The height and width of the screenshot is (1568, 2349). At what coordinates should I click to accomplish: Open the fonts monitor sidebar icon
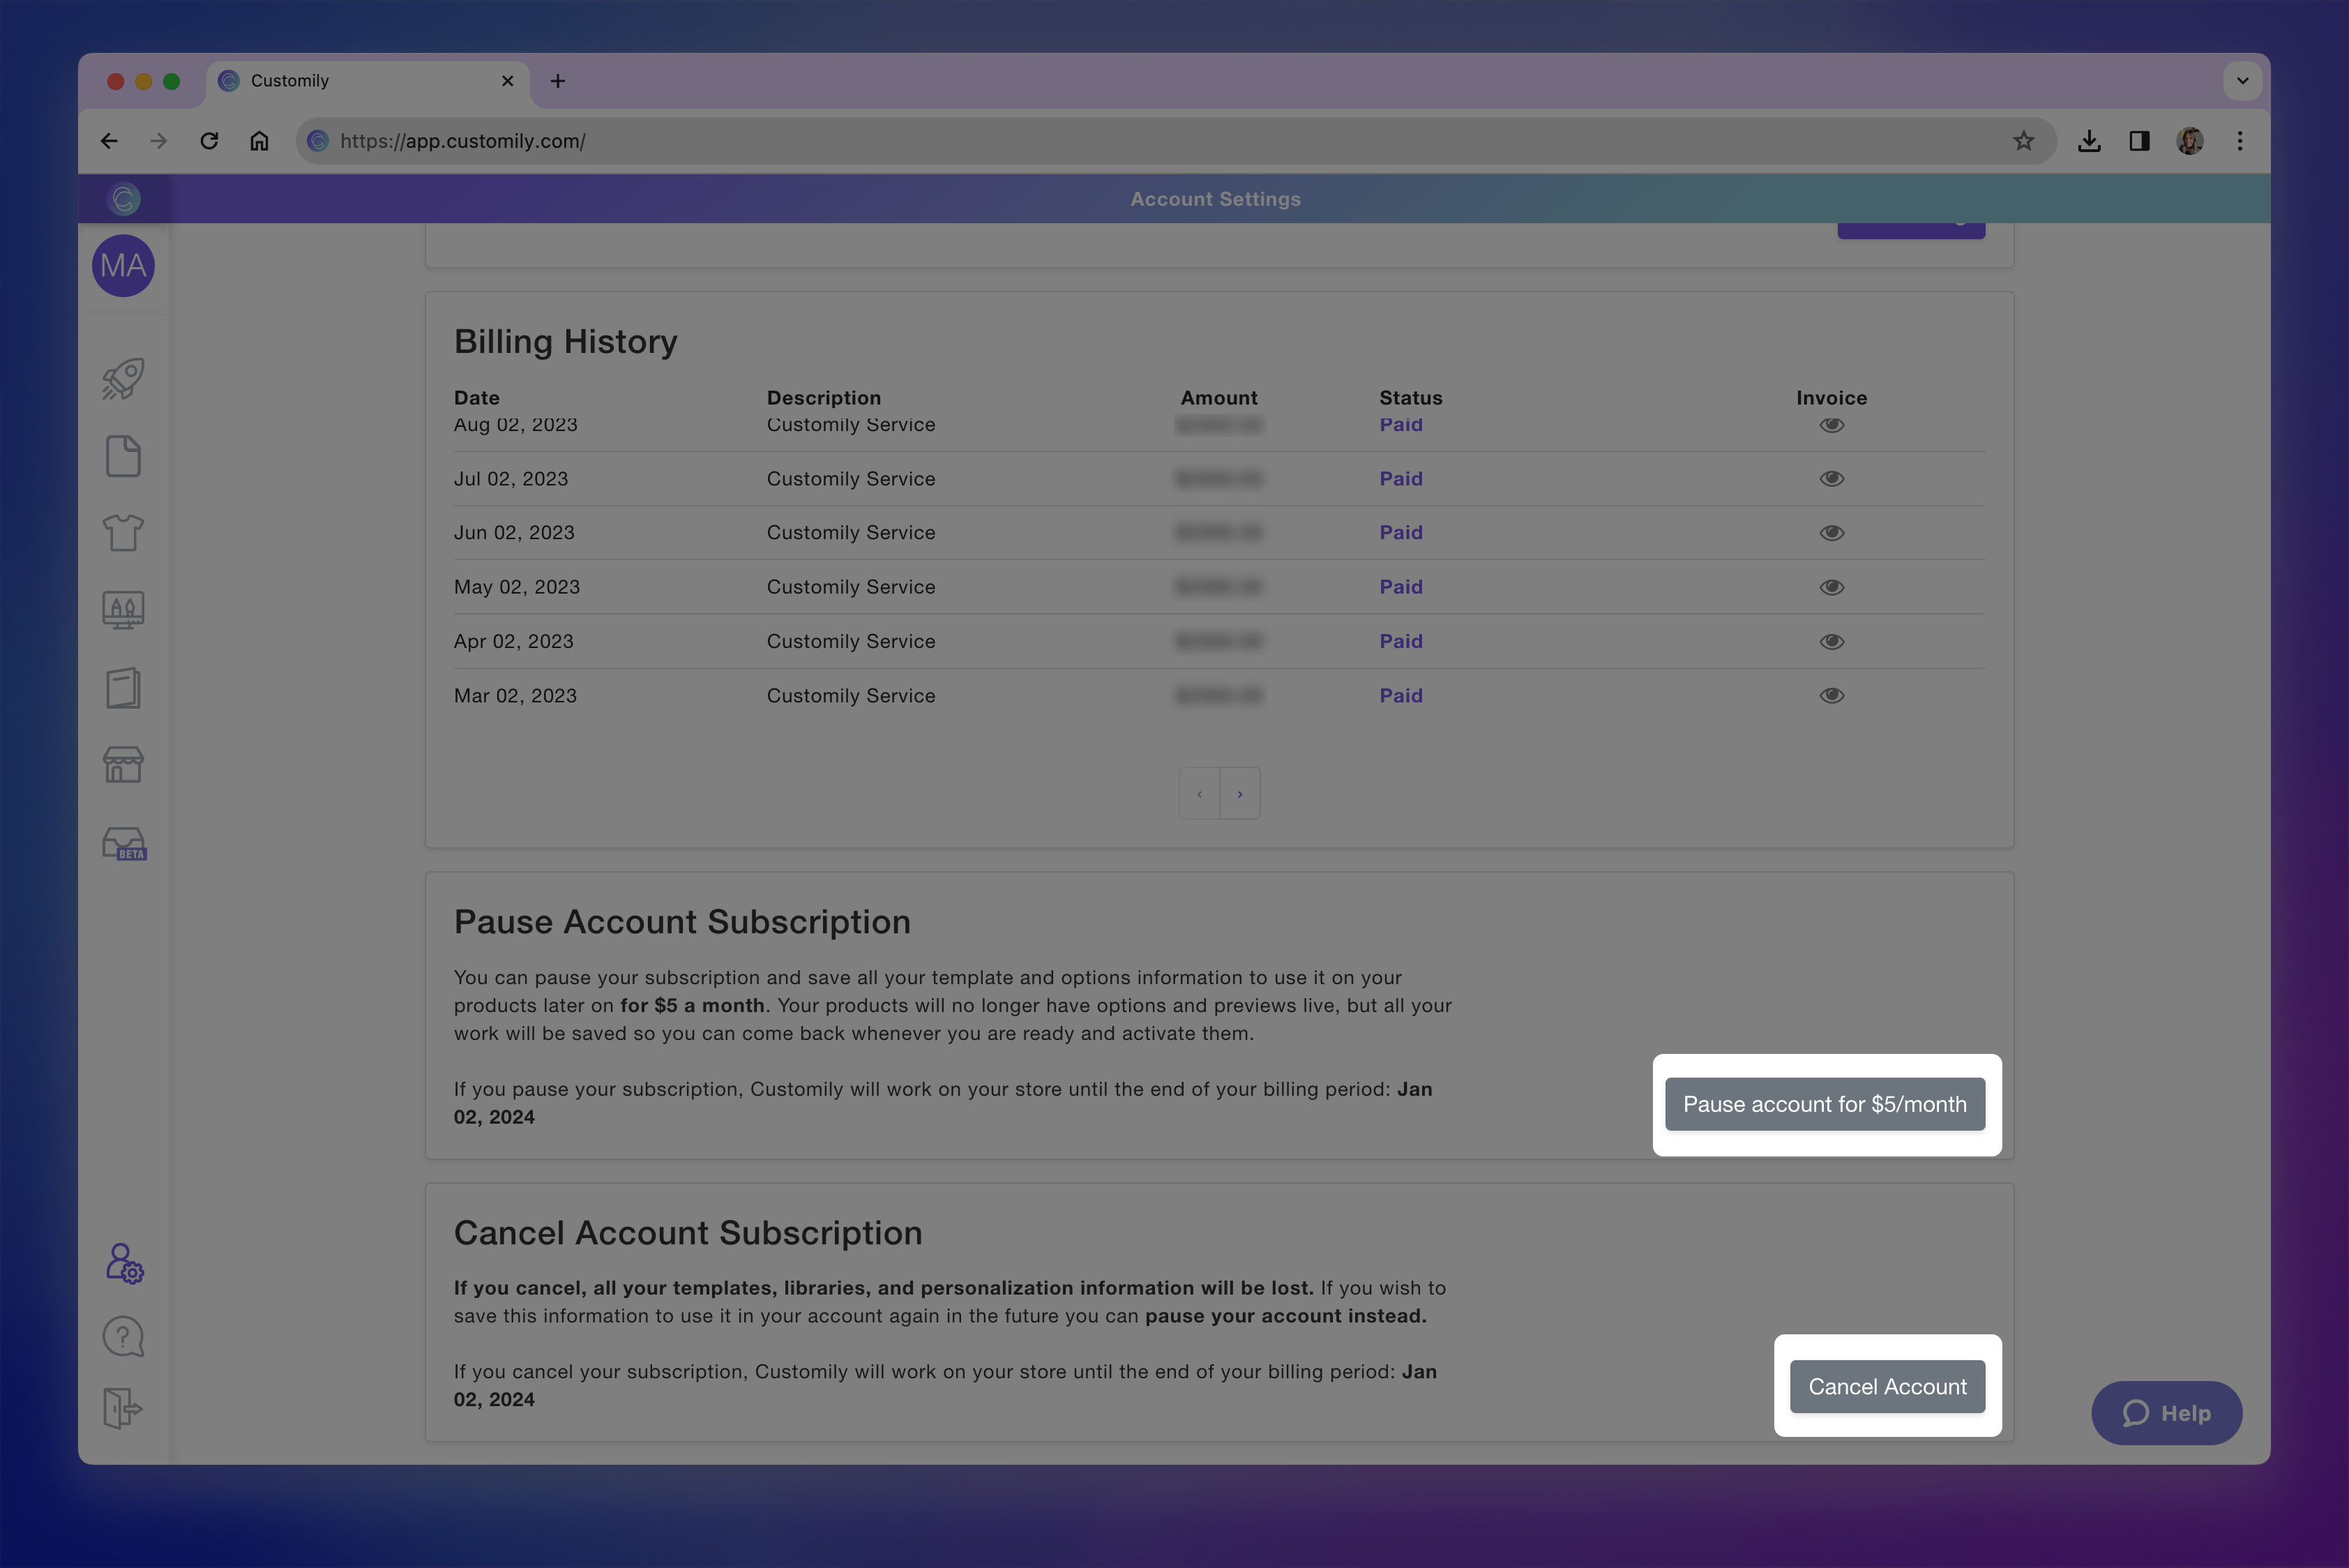coord(123,609)
